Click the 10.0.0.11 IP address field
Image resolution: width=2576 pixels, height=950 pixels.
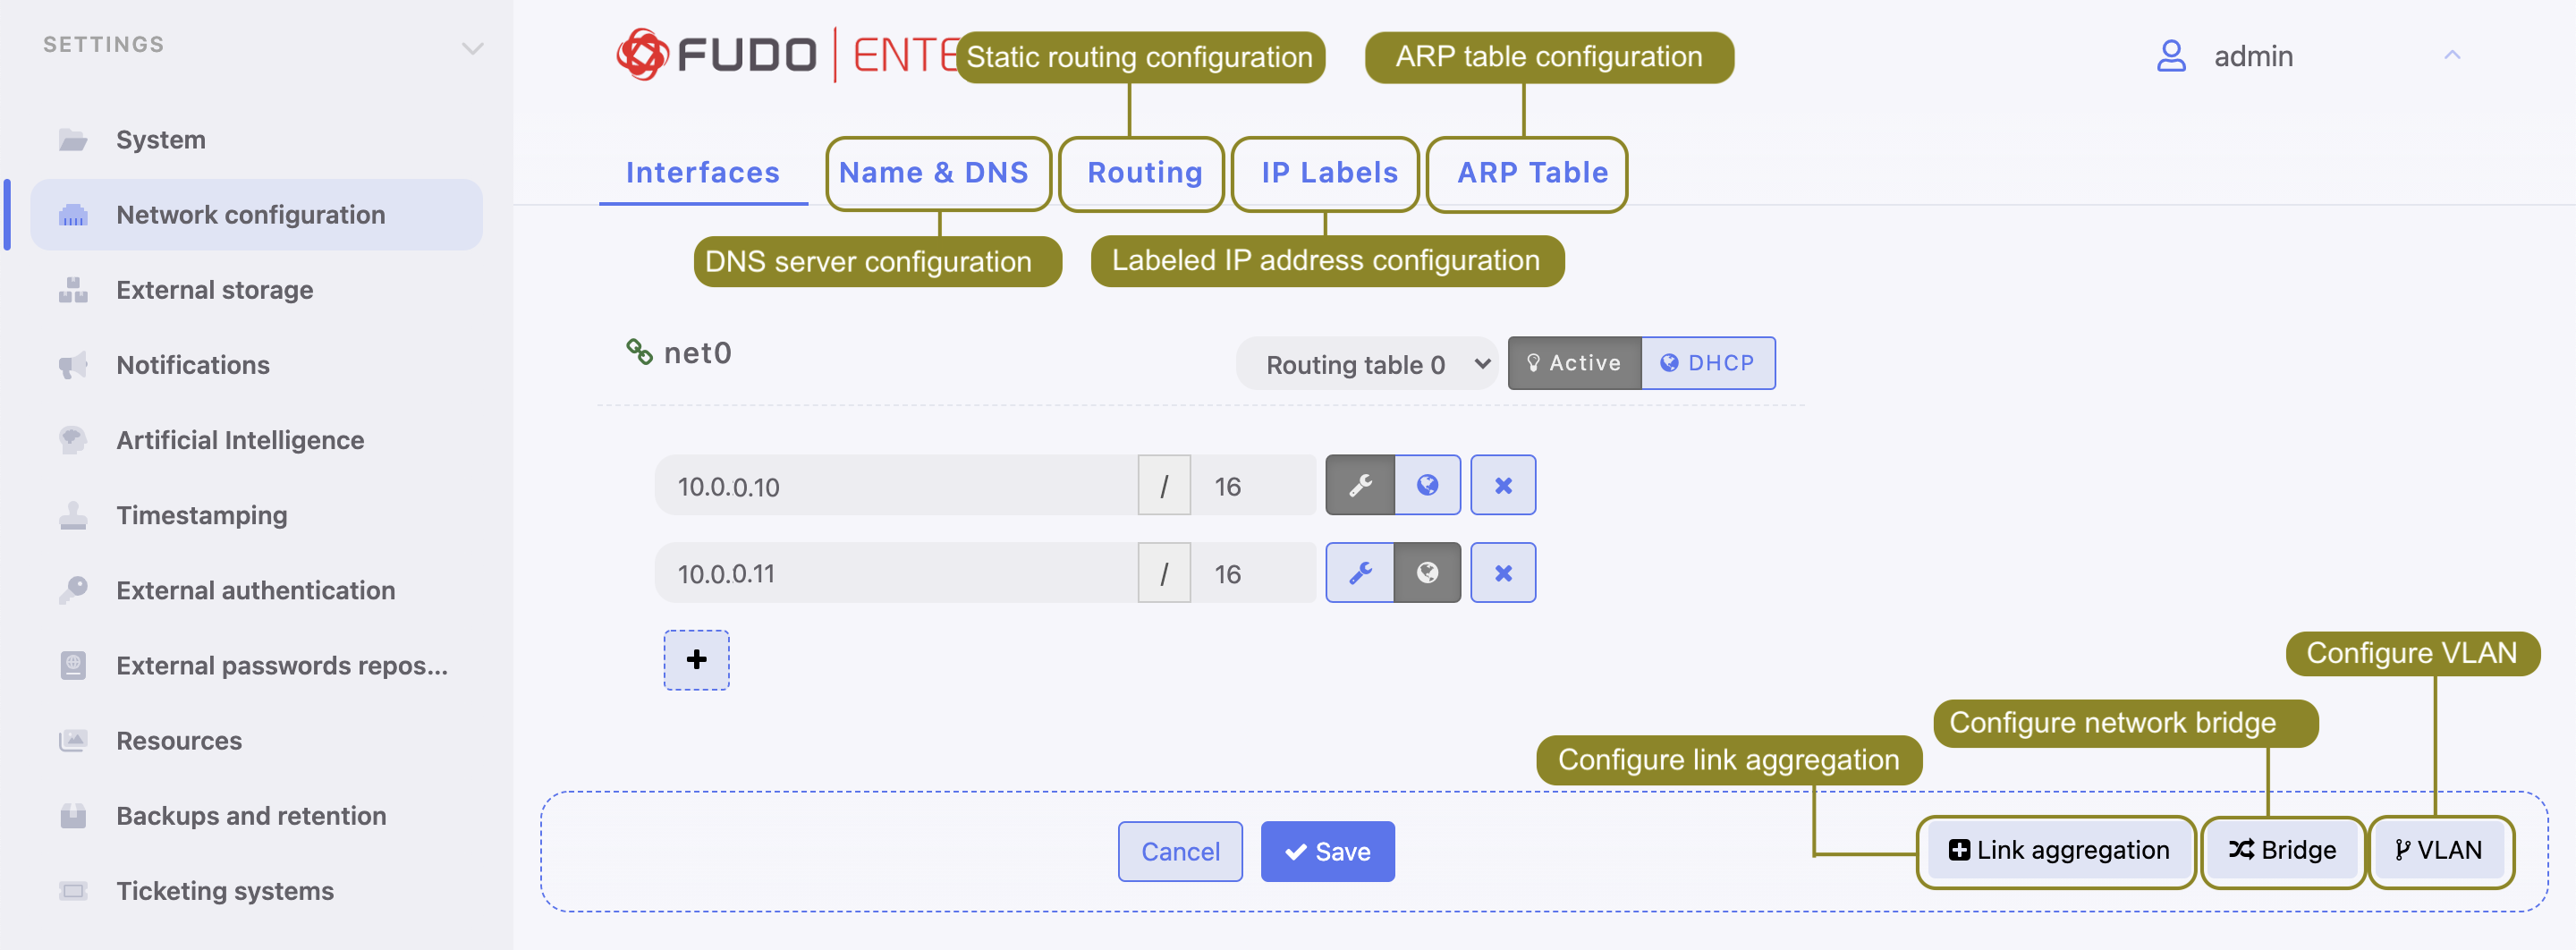(x=895, y=574)
